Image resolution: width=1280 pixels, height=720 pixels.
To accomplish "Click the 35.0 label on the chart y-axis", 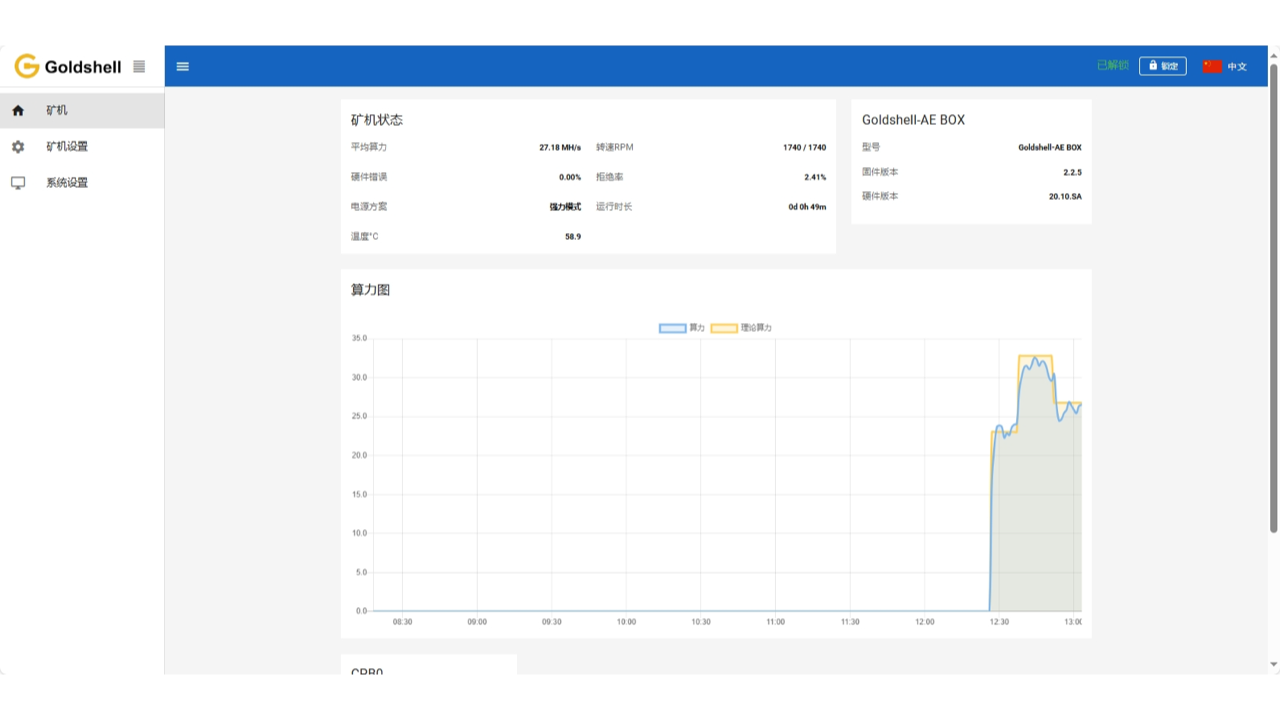I will [x=359, y=339].
